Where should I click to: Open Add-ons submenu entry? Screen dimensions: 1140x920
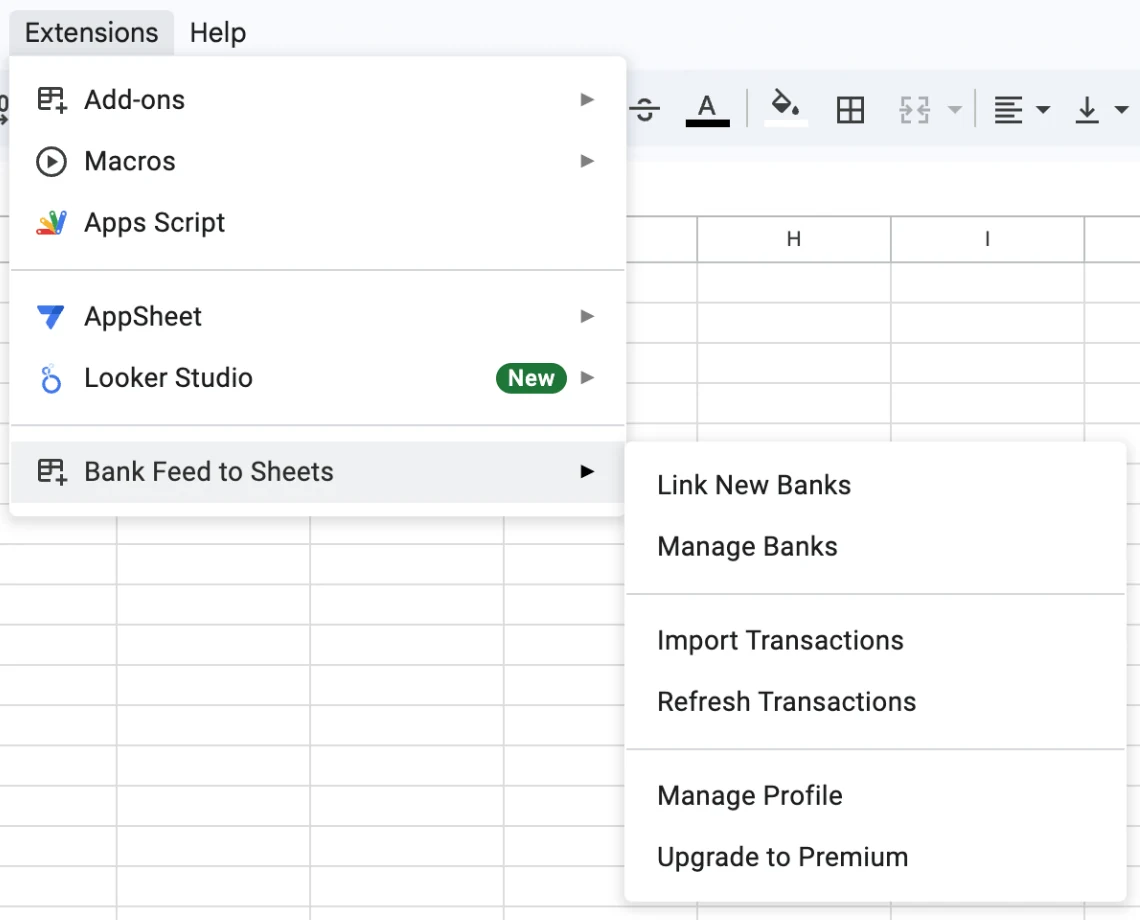point(318,100)
